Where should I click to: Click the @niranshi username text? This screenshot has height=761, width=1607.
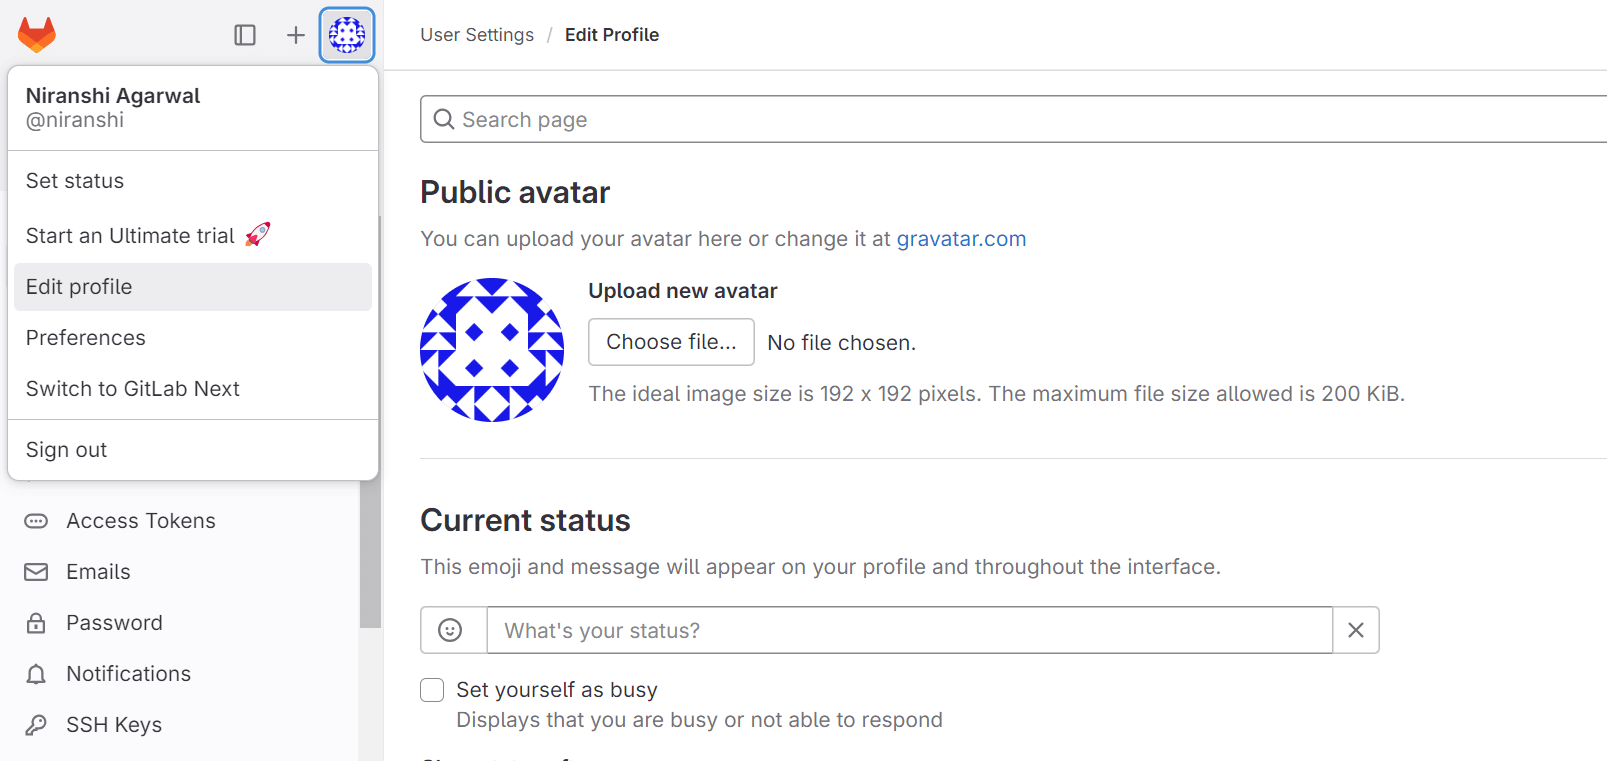pos(75,120)
